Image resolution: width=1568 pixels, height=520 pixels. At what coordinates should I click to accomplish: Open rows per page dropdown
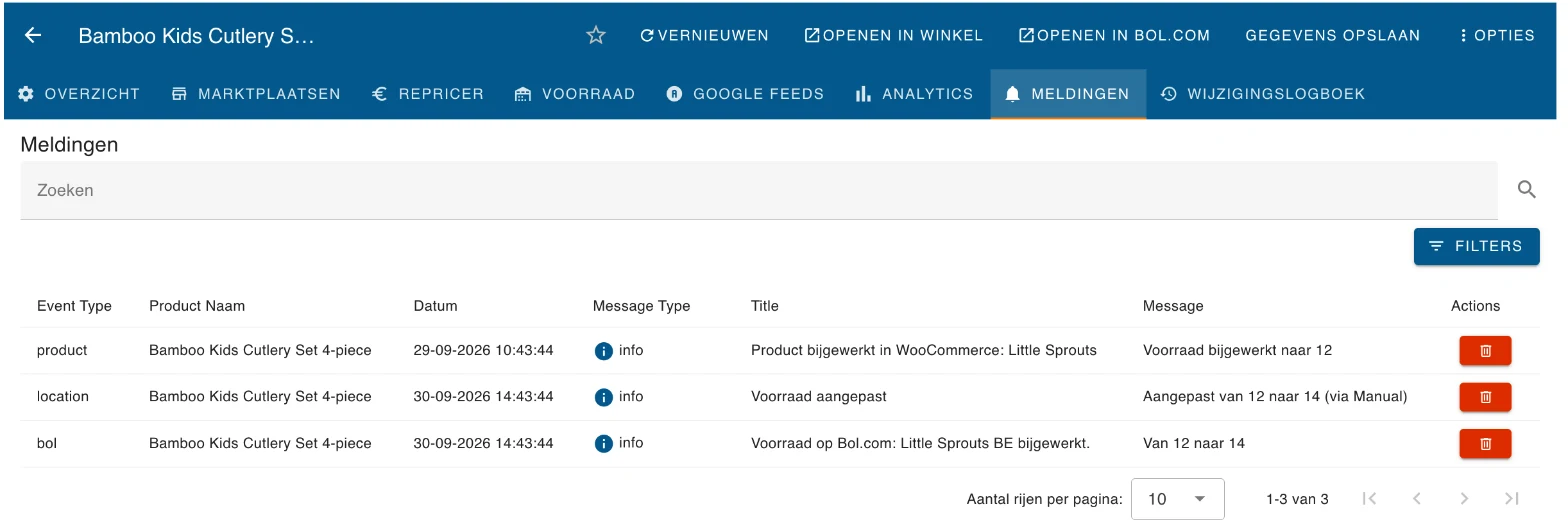click(1177, 498)
